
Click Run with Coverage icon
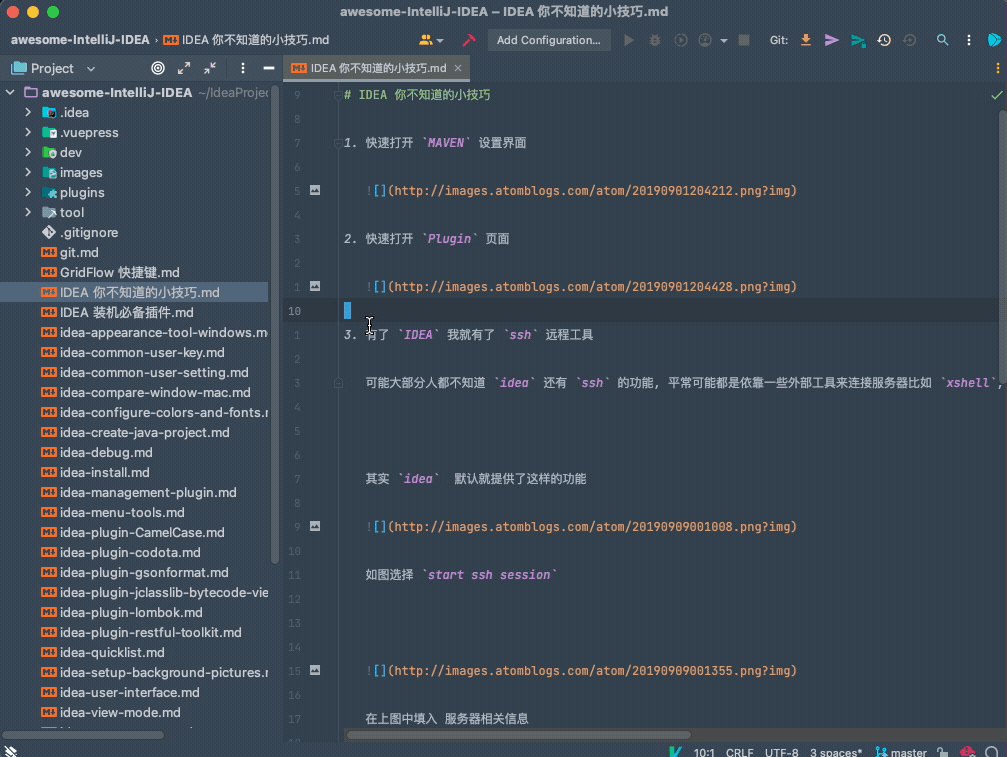(x=680, y=40)
